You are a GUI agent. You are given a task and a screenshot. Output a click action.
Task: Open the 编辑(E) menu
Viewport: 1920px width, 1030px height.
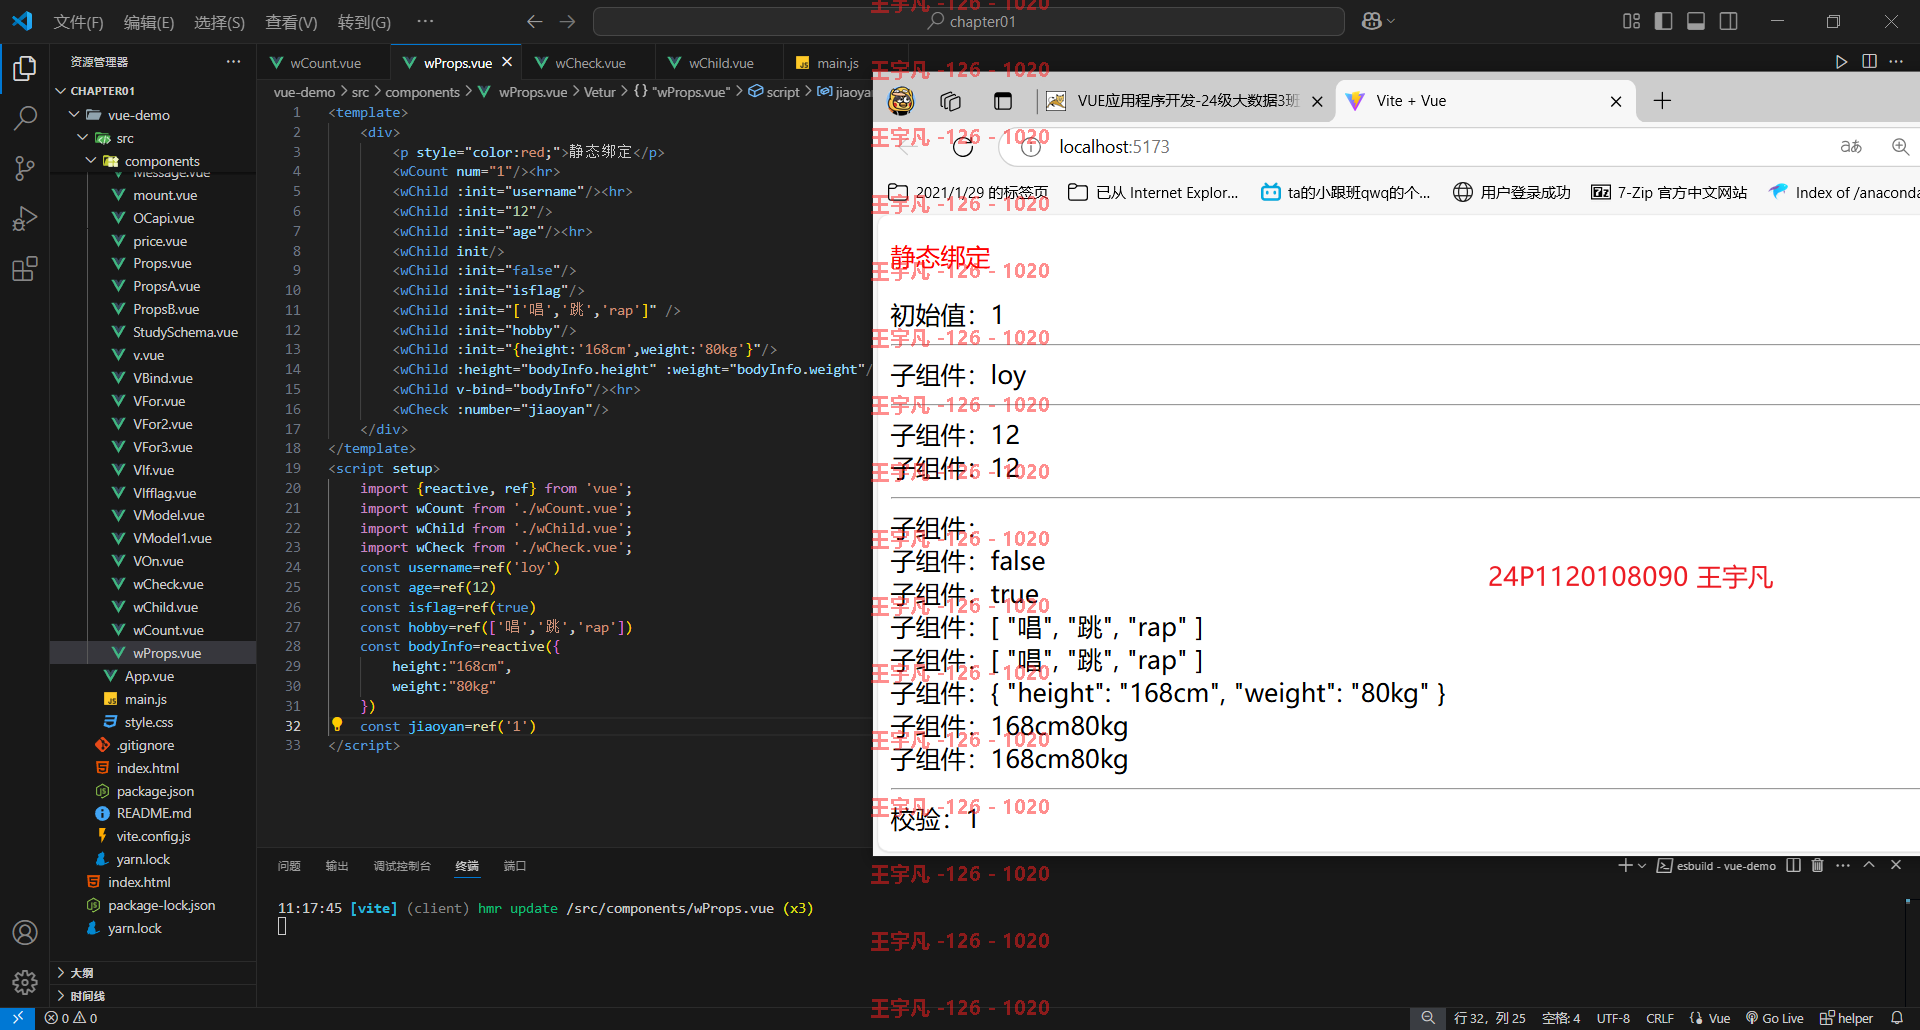pos(149,22)
